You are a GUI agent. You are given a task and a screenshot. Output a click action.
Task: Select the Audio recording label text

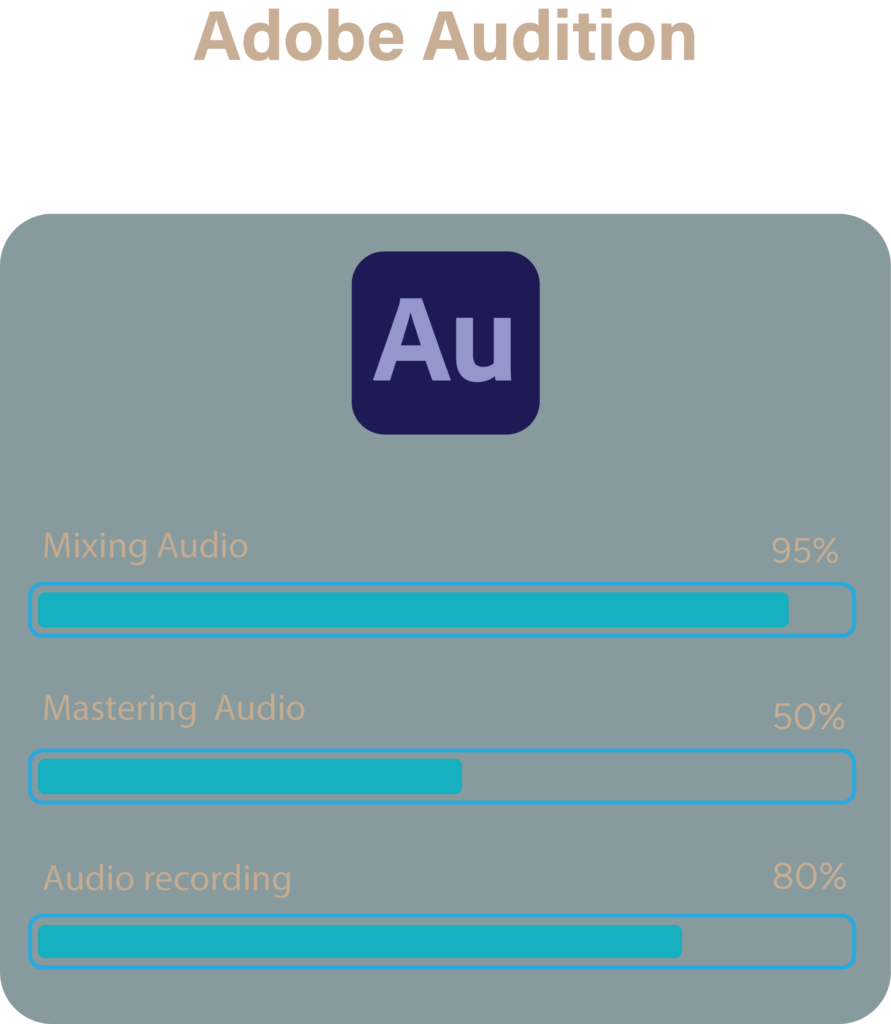point(167,879)
